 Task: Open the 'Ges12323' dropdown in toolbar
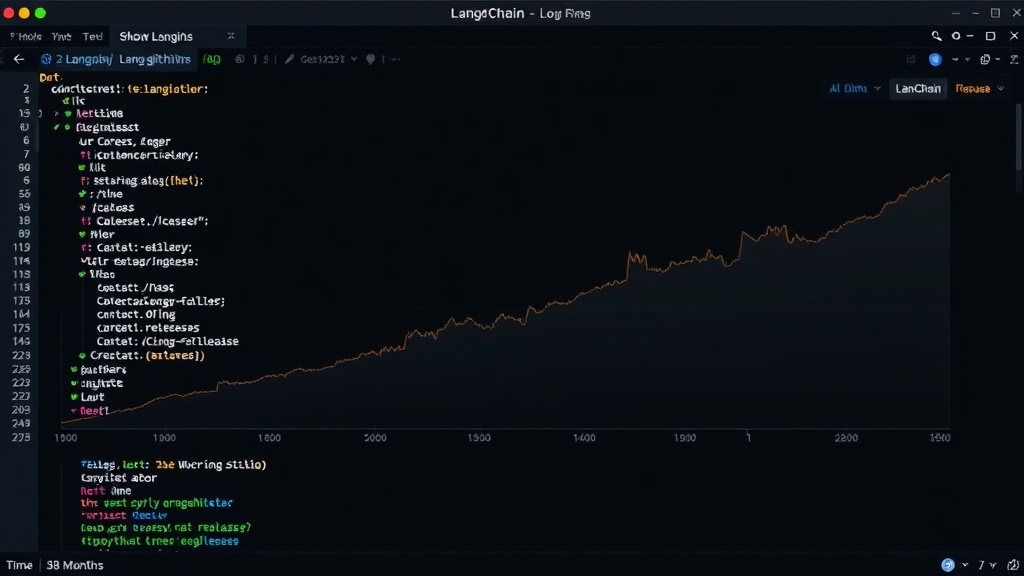point(328,59)
